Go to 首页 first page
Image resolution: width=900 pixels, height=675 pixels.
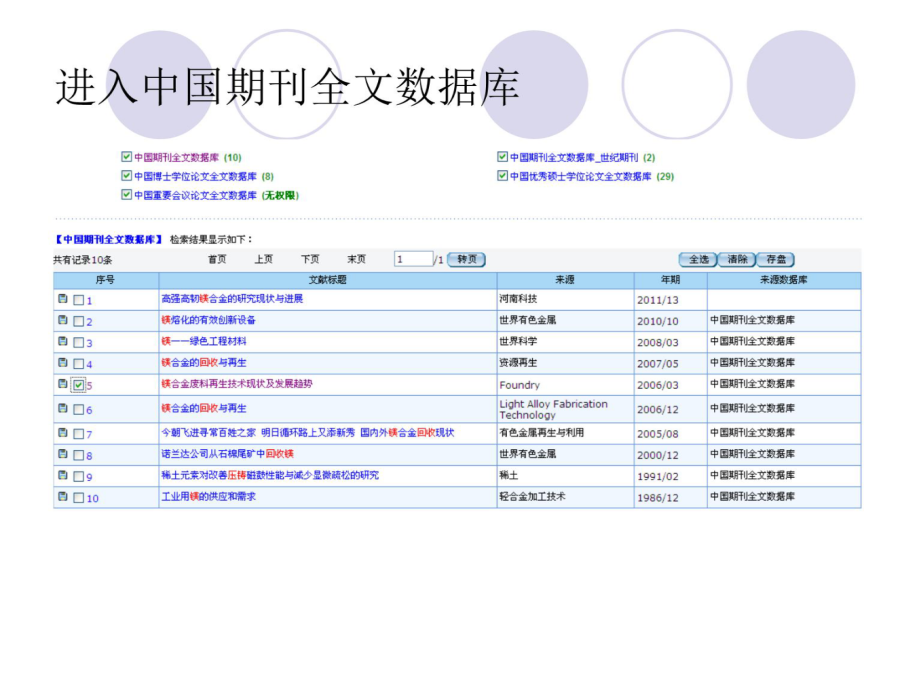click(217, 259)
